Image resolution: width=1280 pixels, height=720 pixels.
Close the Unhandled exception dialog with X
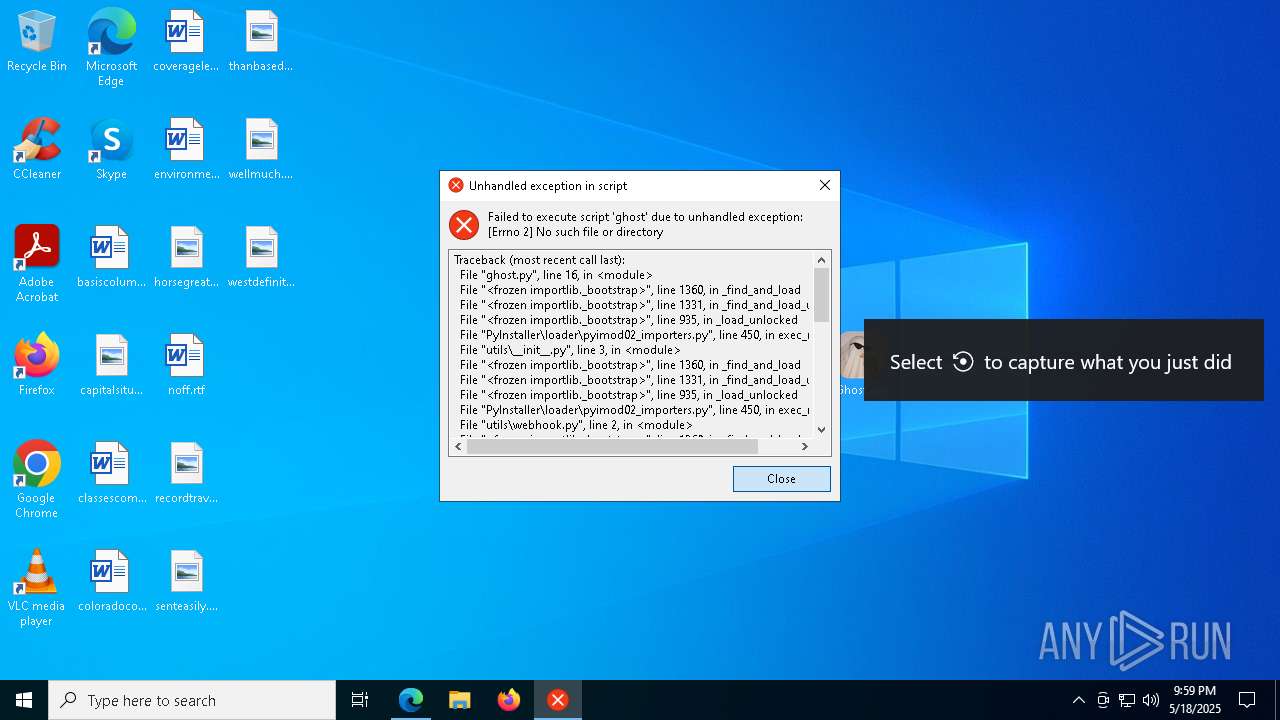(824, 185)
